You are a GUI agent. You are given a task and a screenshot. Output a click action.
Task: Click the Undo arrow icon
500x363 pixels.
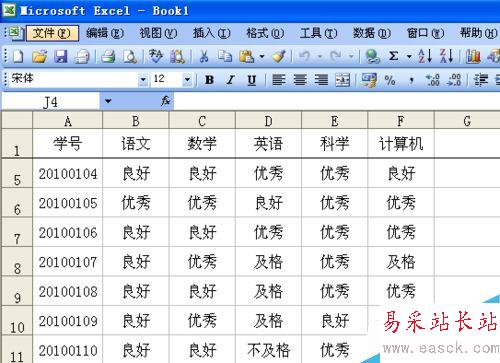tap(304, 56)
